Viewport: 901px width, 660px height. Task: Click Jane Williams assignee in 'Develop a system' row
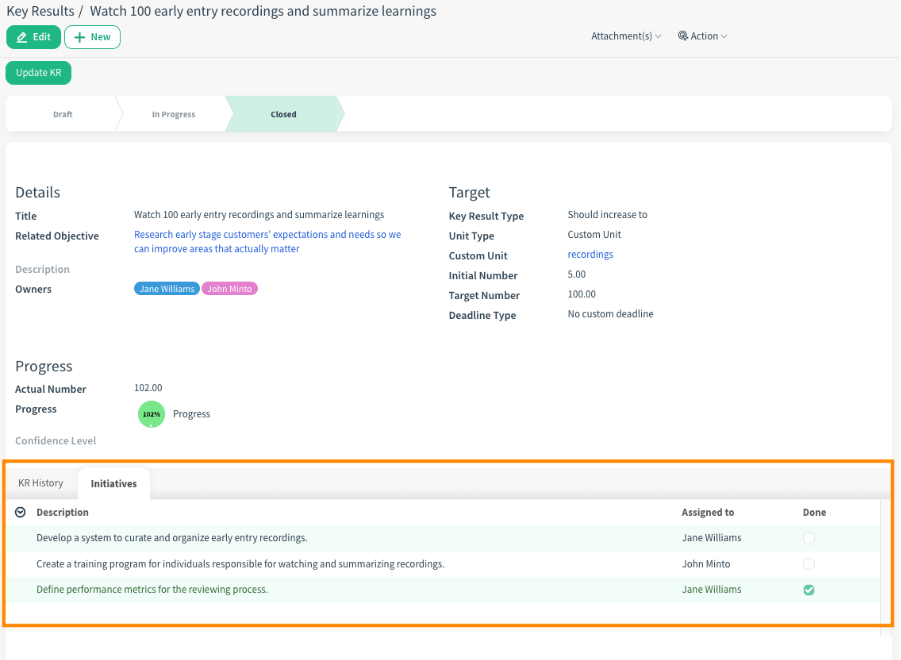(711, 538)
